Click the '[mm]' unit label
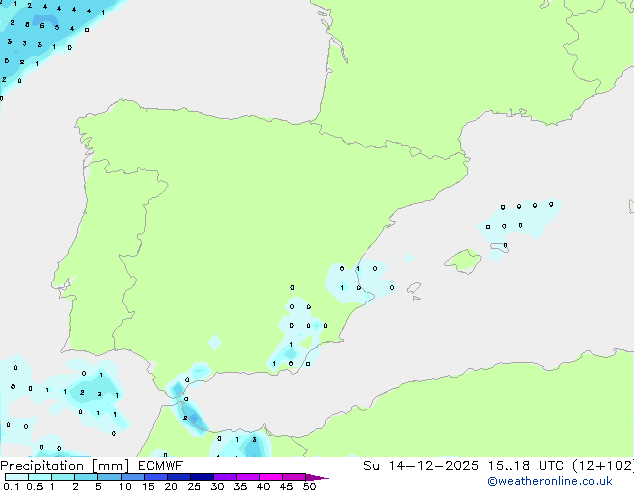634x490 pixels. point(111,466)
